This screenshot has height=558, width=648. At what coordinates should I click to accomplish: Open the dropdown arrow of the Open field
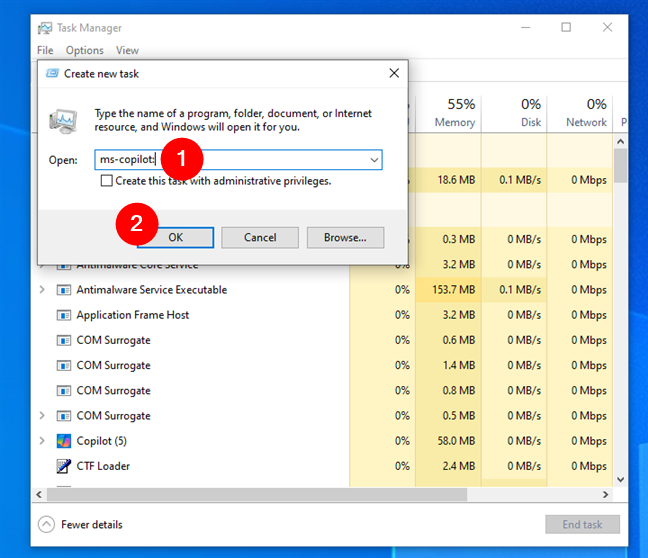click(374, 160)
